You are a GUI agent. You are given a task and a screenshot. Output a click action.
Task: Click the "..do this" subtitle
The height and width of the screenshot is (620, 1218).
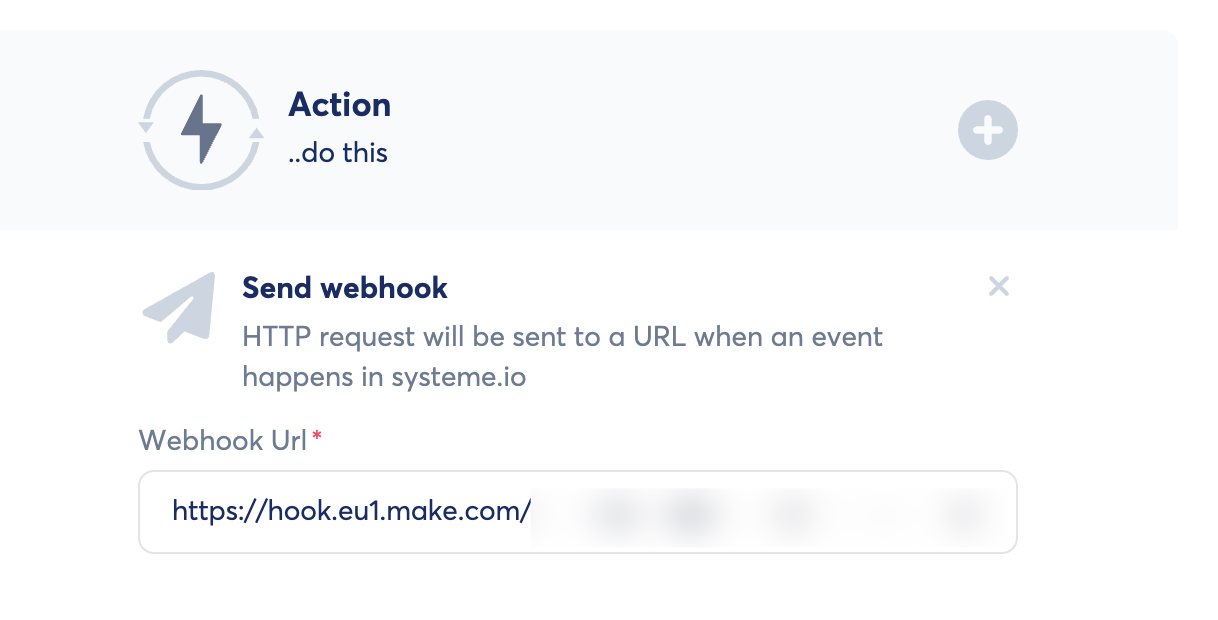click(x=337, y=153)
